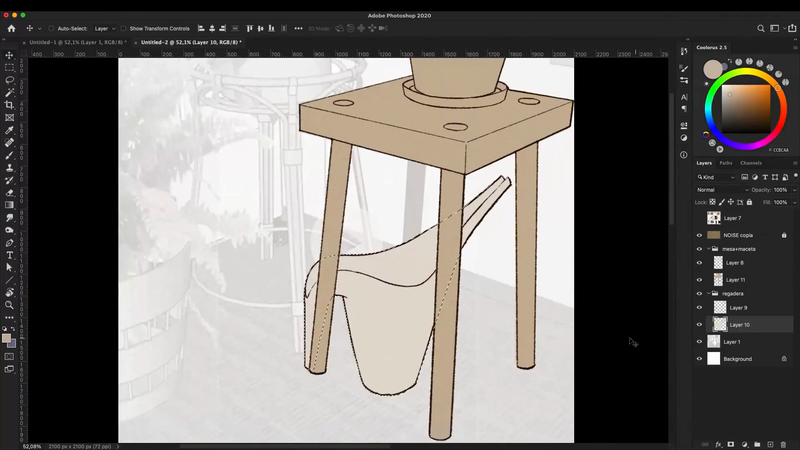Select the Zoom tool
Viewport: 800px width, 450px height.
point(10,305)
